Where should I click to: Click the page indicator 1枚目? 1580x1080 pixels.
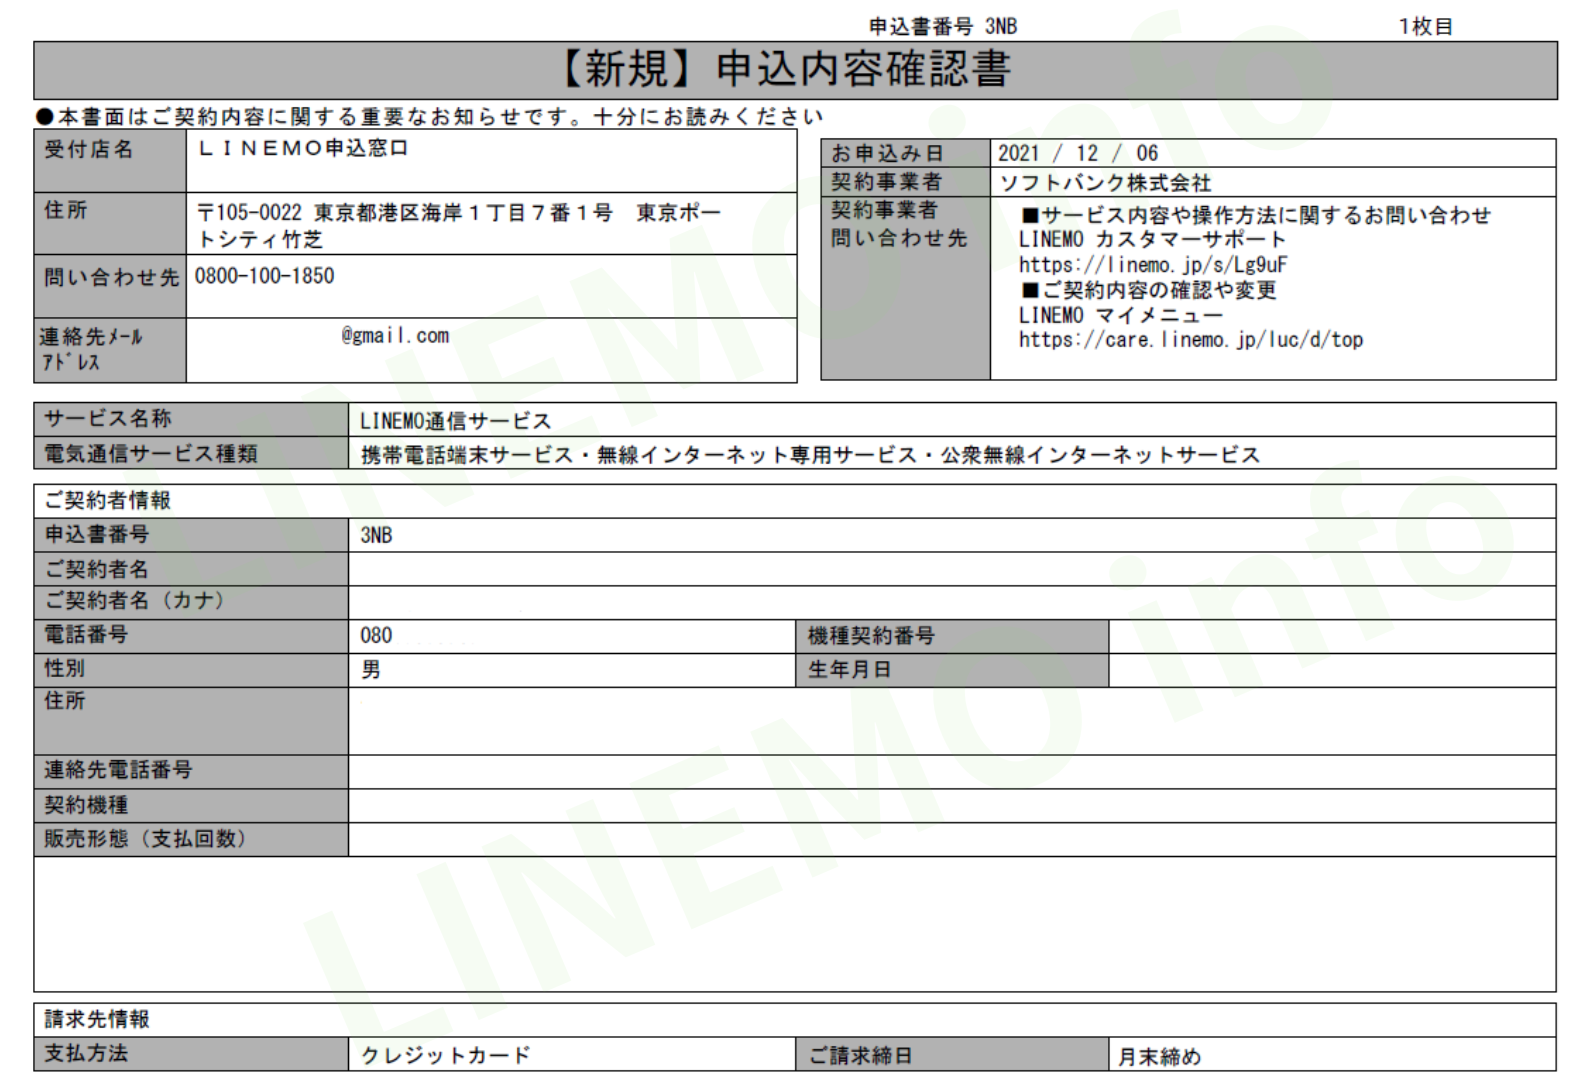pos(1425,27)
